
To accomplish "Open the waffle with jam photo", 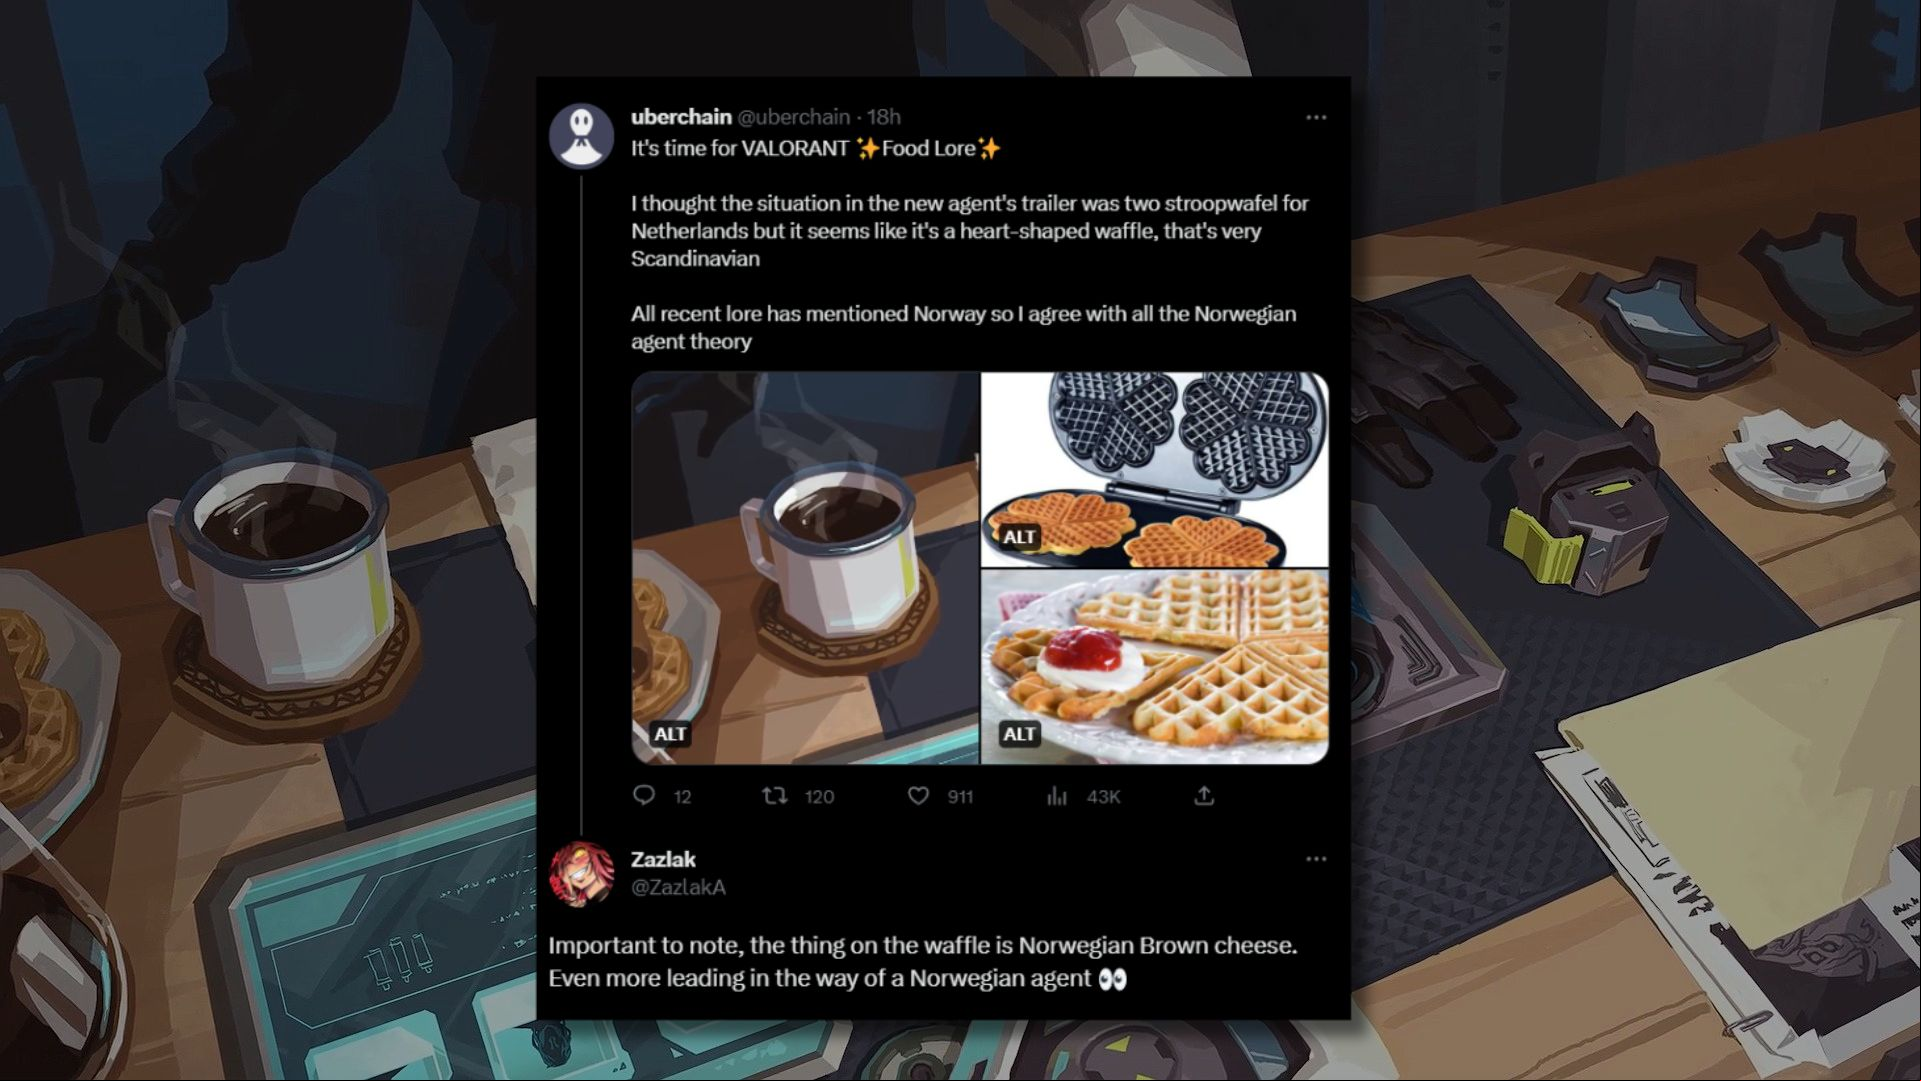I will [1155, 667].
